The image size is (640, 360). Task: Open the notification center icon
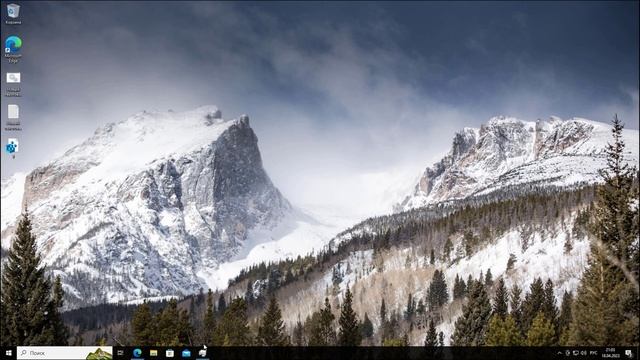pyautogui.click(x=629, y=353)
